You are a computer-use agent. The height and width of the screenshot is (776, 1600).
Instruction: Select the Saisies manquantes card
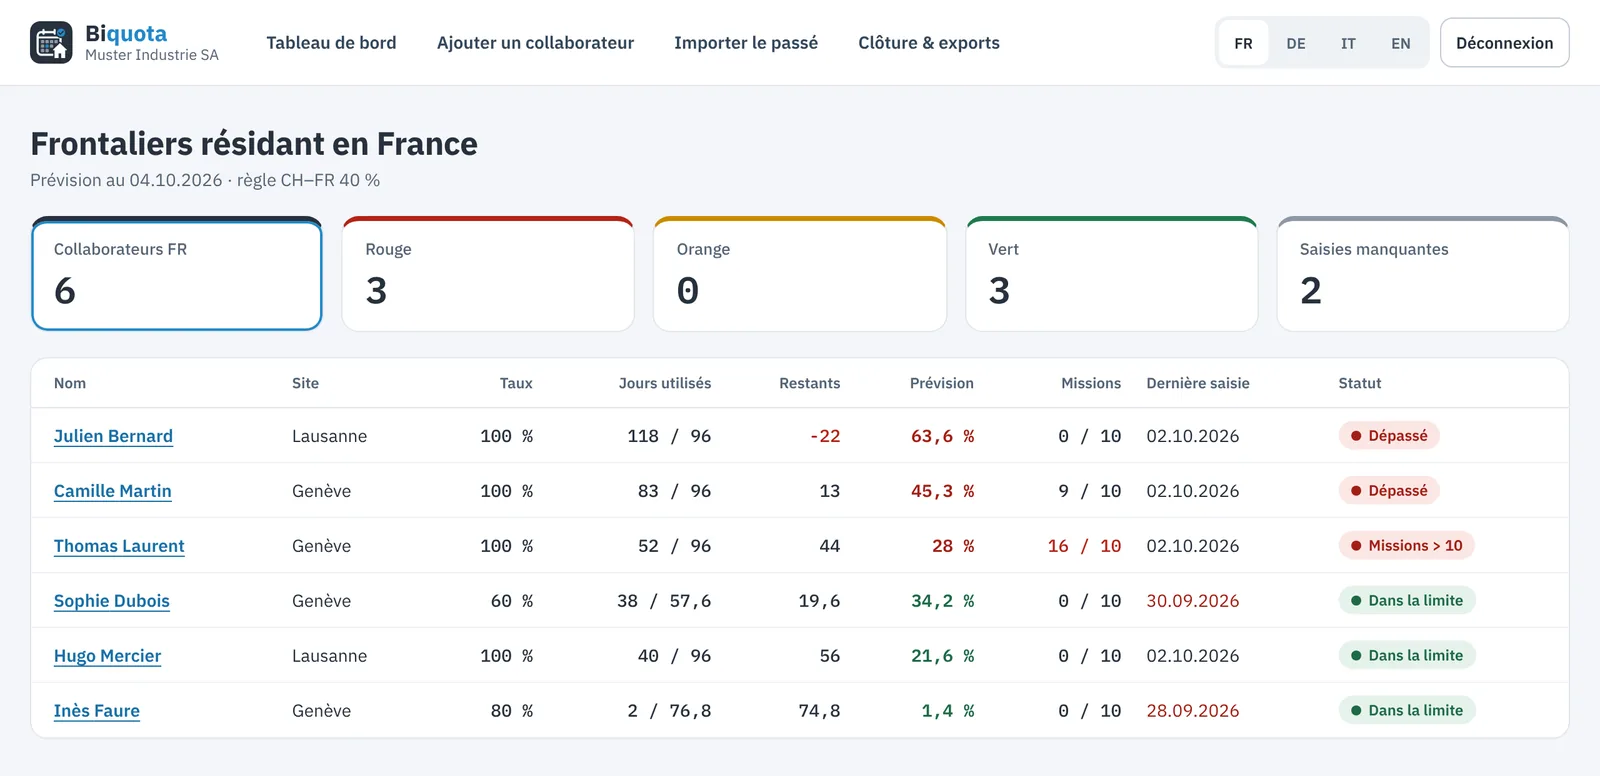(x=1423, y=274)
